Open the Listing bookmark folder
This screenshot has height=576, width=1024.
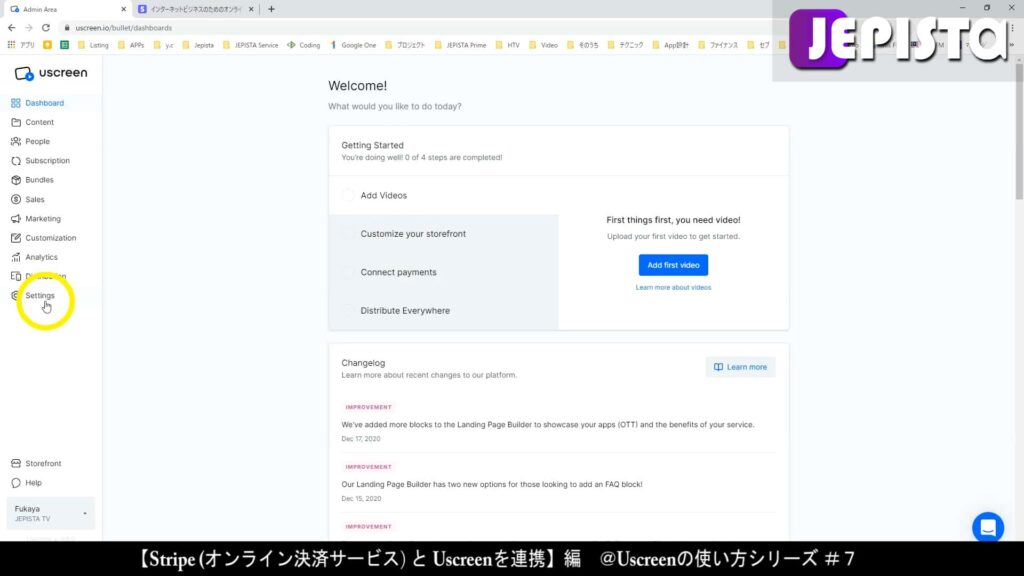(93, 45)
